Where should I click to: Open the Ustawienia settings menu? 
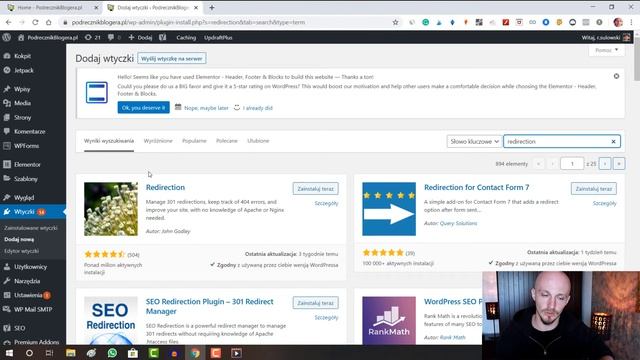click(28, 295)
